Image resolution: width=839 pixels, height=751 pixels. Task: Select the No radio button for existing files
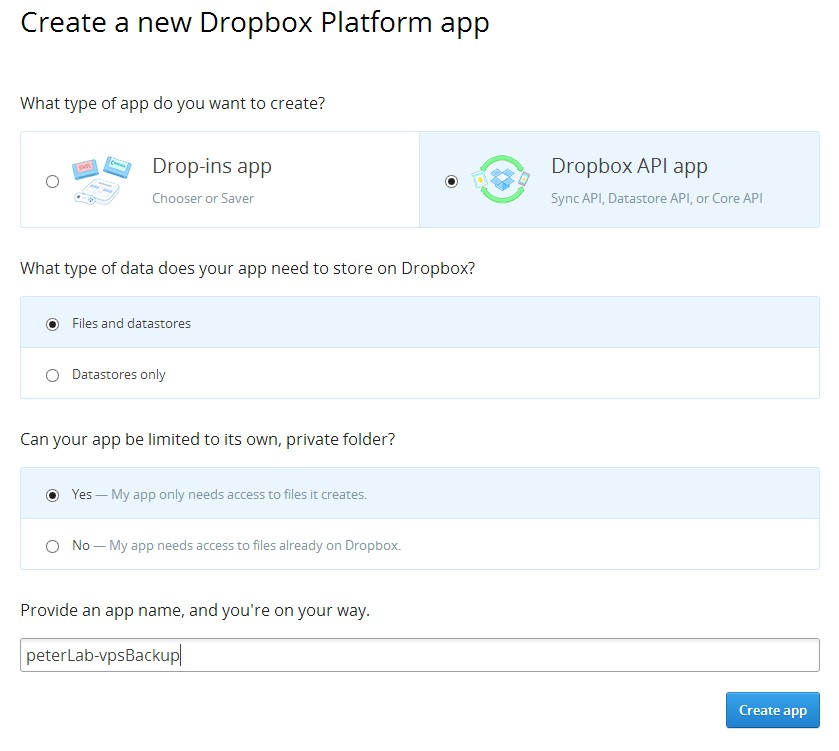click(x=52, y=546)
